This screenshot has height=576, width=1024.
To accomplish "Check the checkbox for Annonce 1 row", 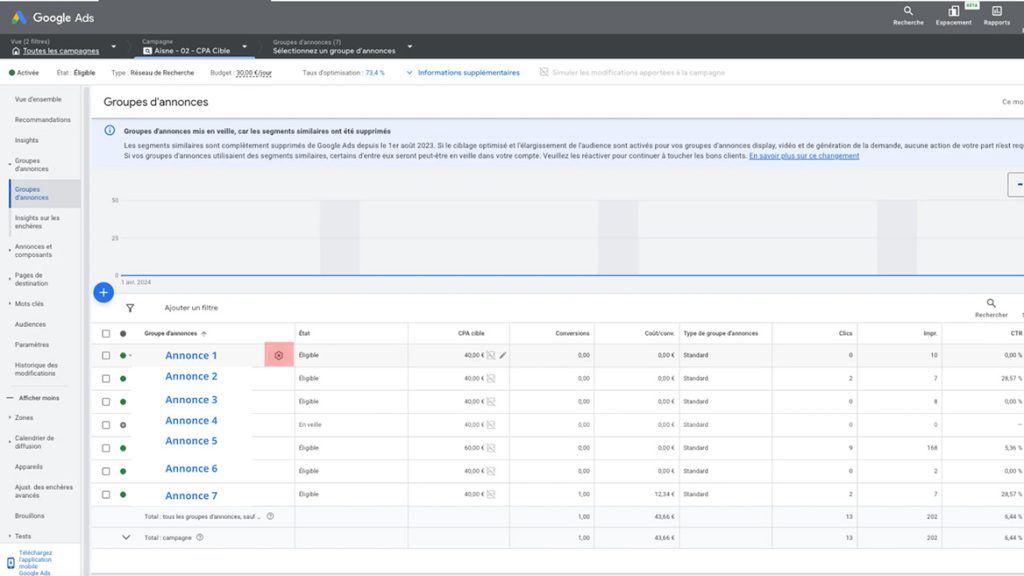I will [106, 355].
